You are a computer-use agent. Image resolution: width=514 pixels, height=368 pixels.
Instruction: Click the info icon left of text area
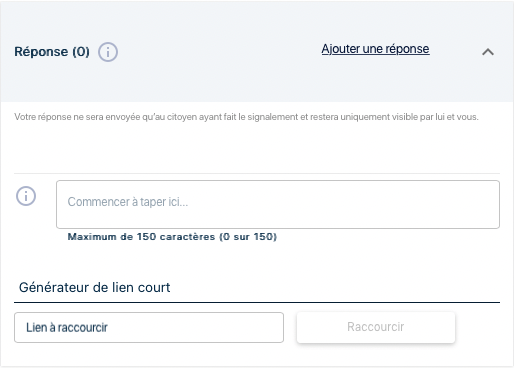click(x=26, y=196)
